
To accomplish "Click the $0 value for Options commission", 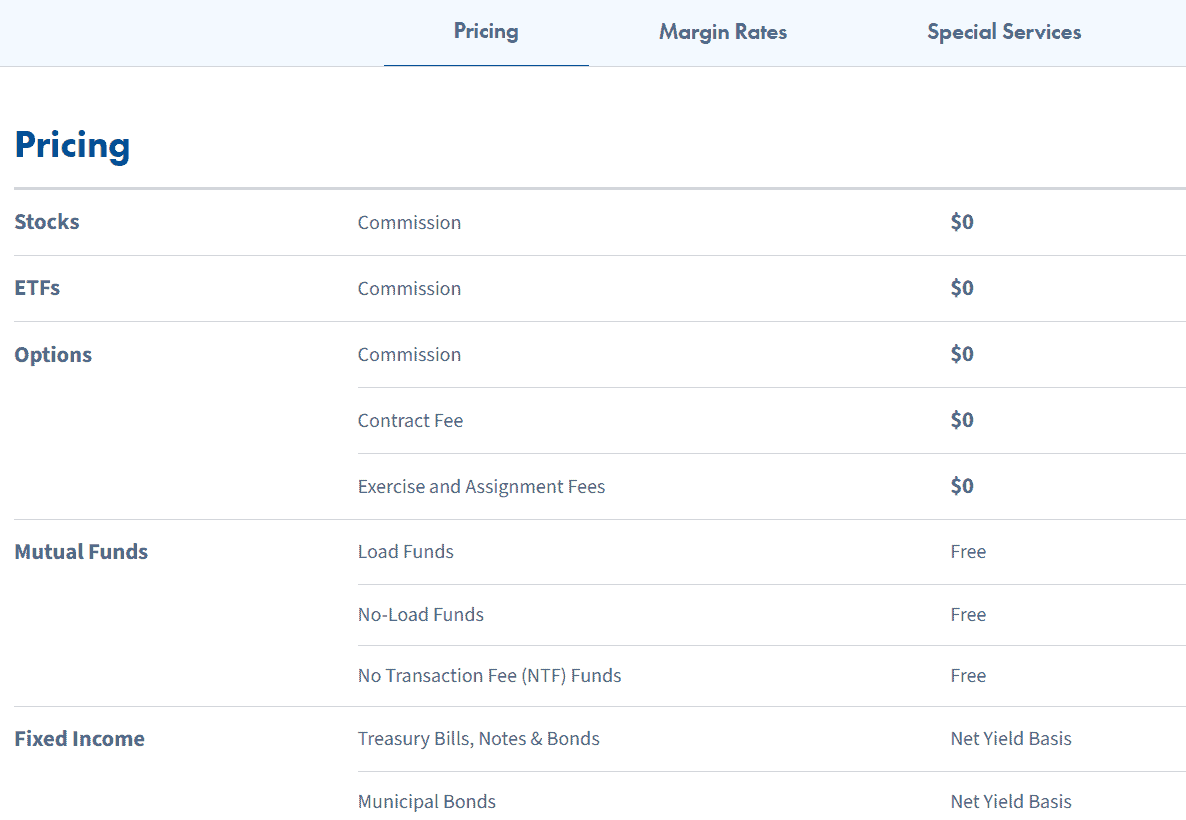I will pos(962,353).
